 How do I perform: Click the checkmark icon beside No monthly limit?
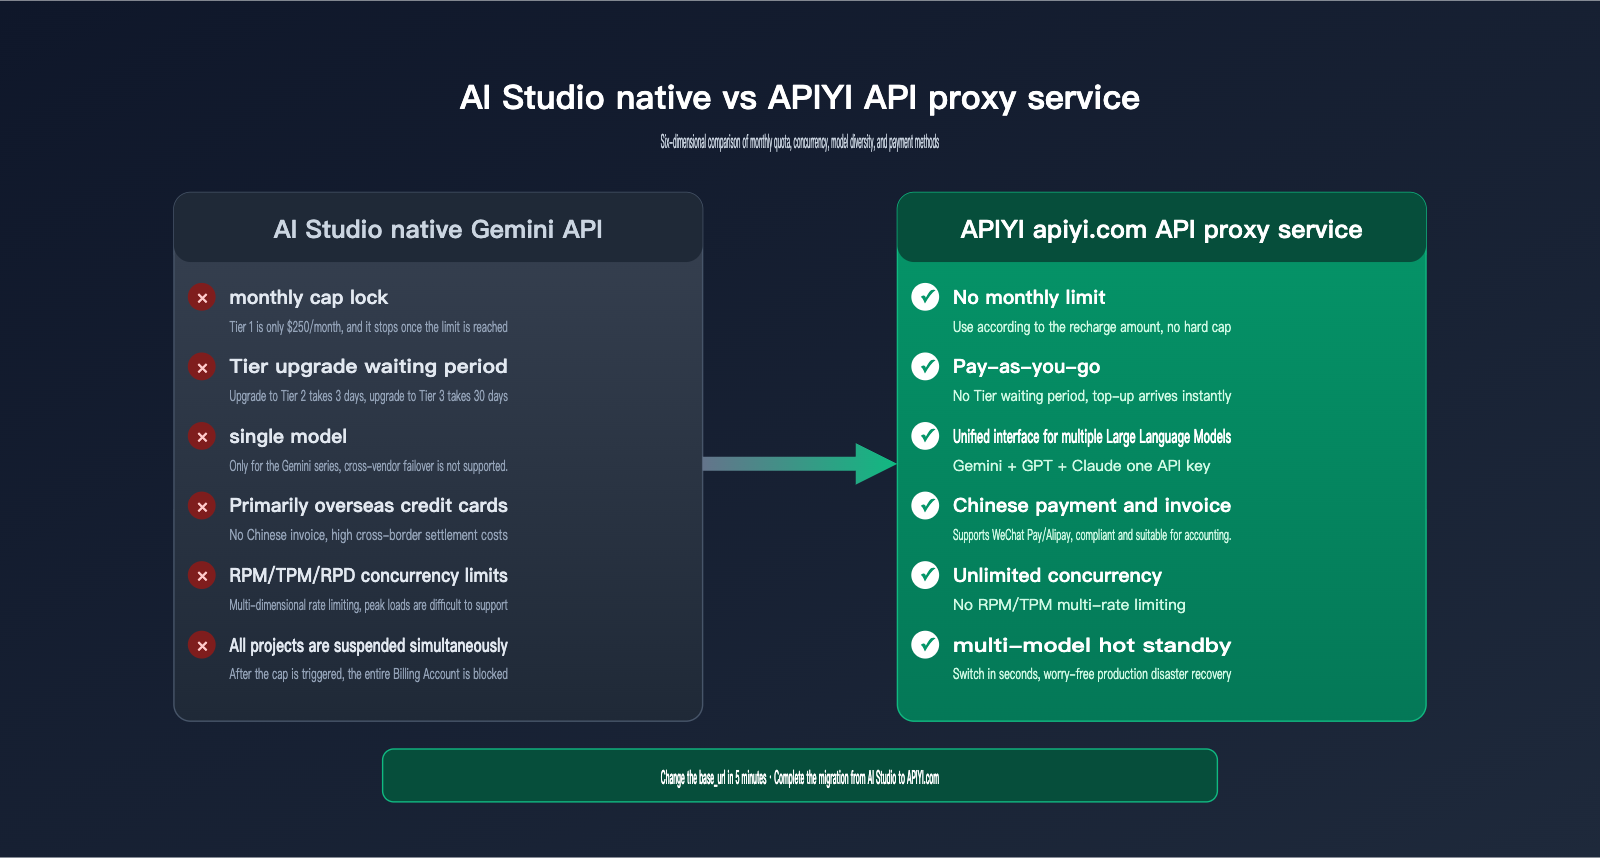(x=925, y=297)
